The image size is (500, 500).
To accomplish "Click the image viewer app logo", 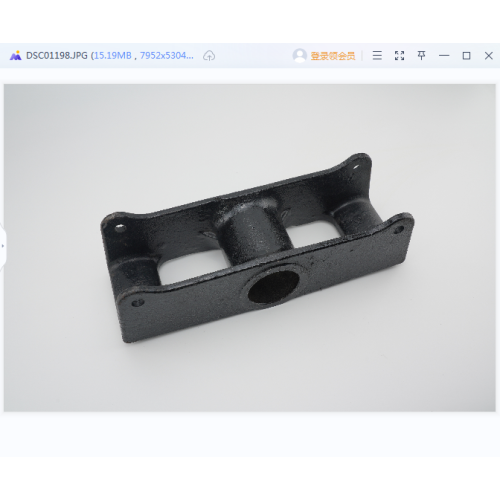I will point(15,55).
